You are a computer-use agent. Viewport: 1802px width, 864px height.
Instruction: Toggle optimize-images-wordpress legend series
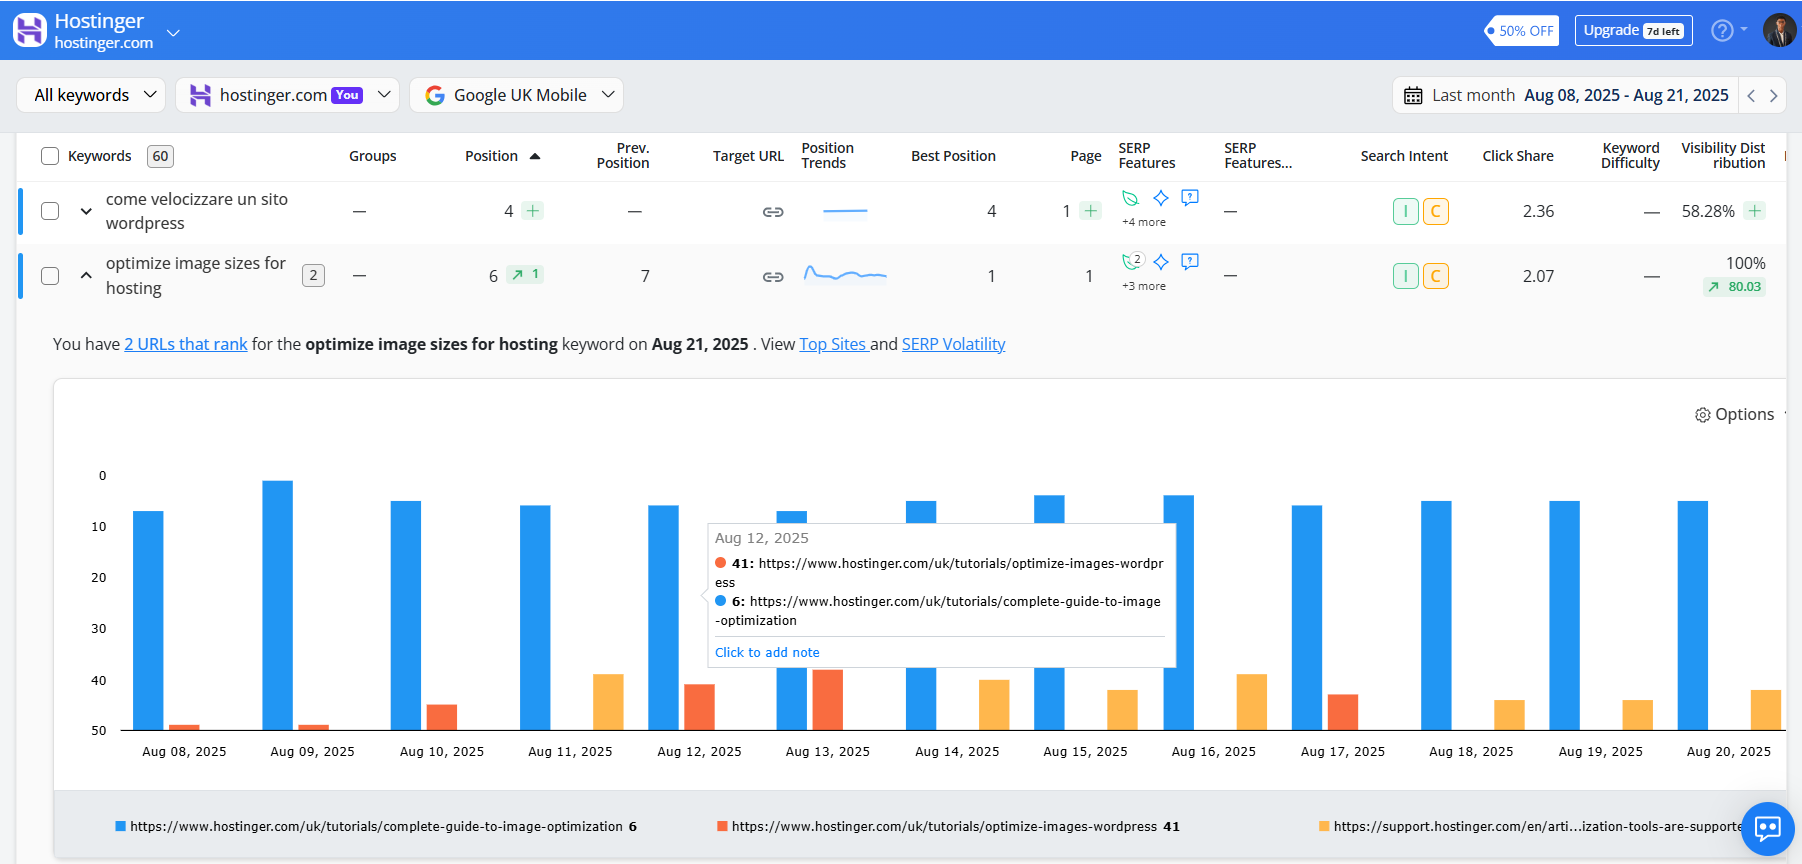coord(948,826)
